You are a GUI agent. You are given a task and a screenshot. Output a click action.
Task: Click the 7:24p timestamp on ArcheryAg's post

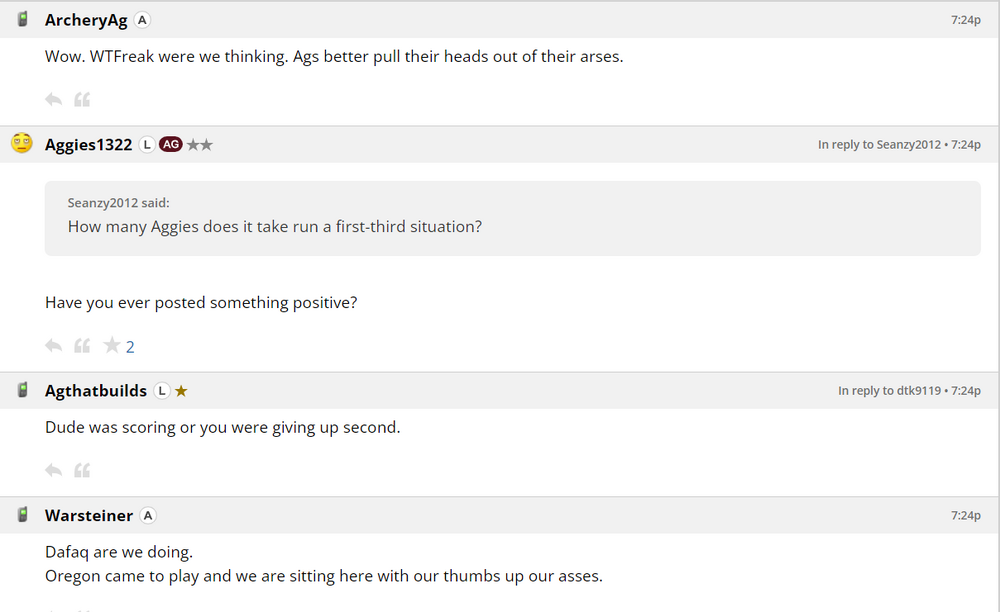pos(965,20)
